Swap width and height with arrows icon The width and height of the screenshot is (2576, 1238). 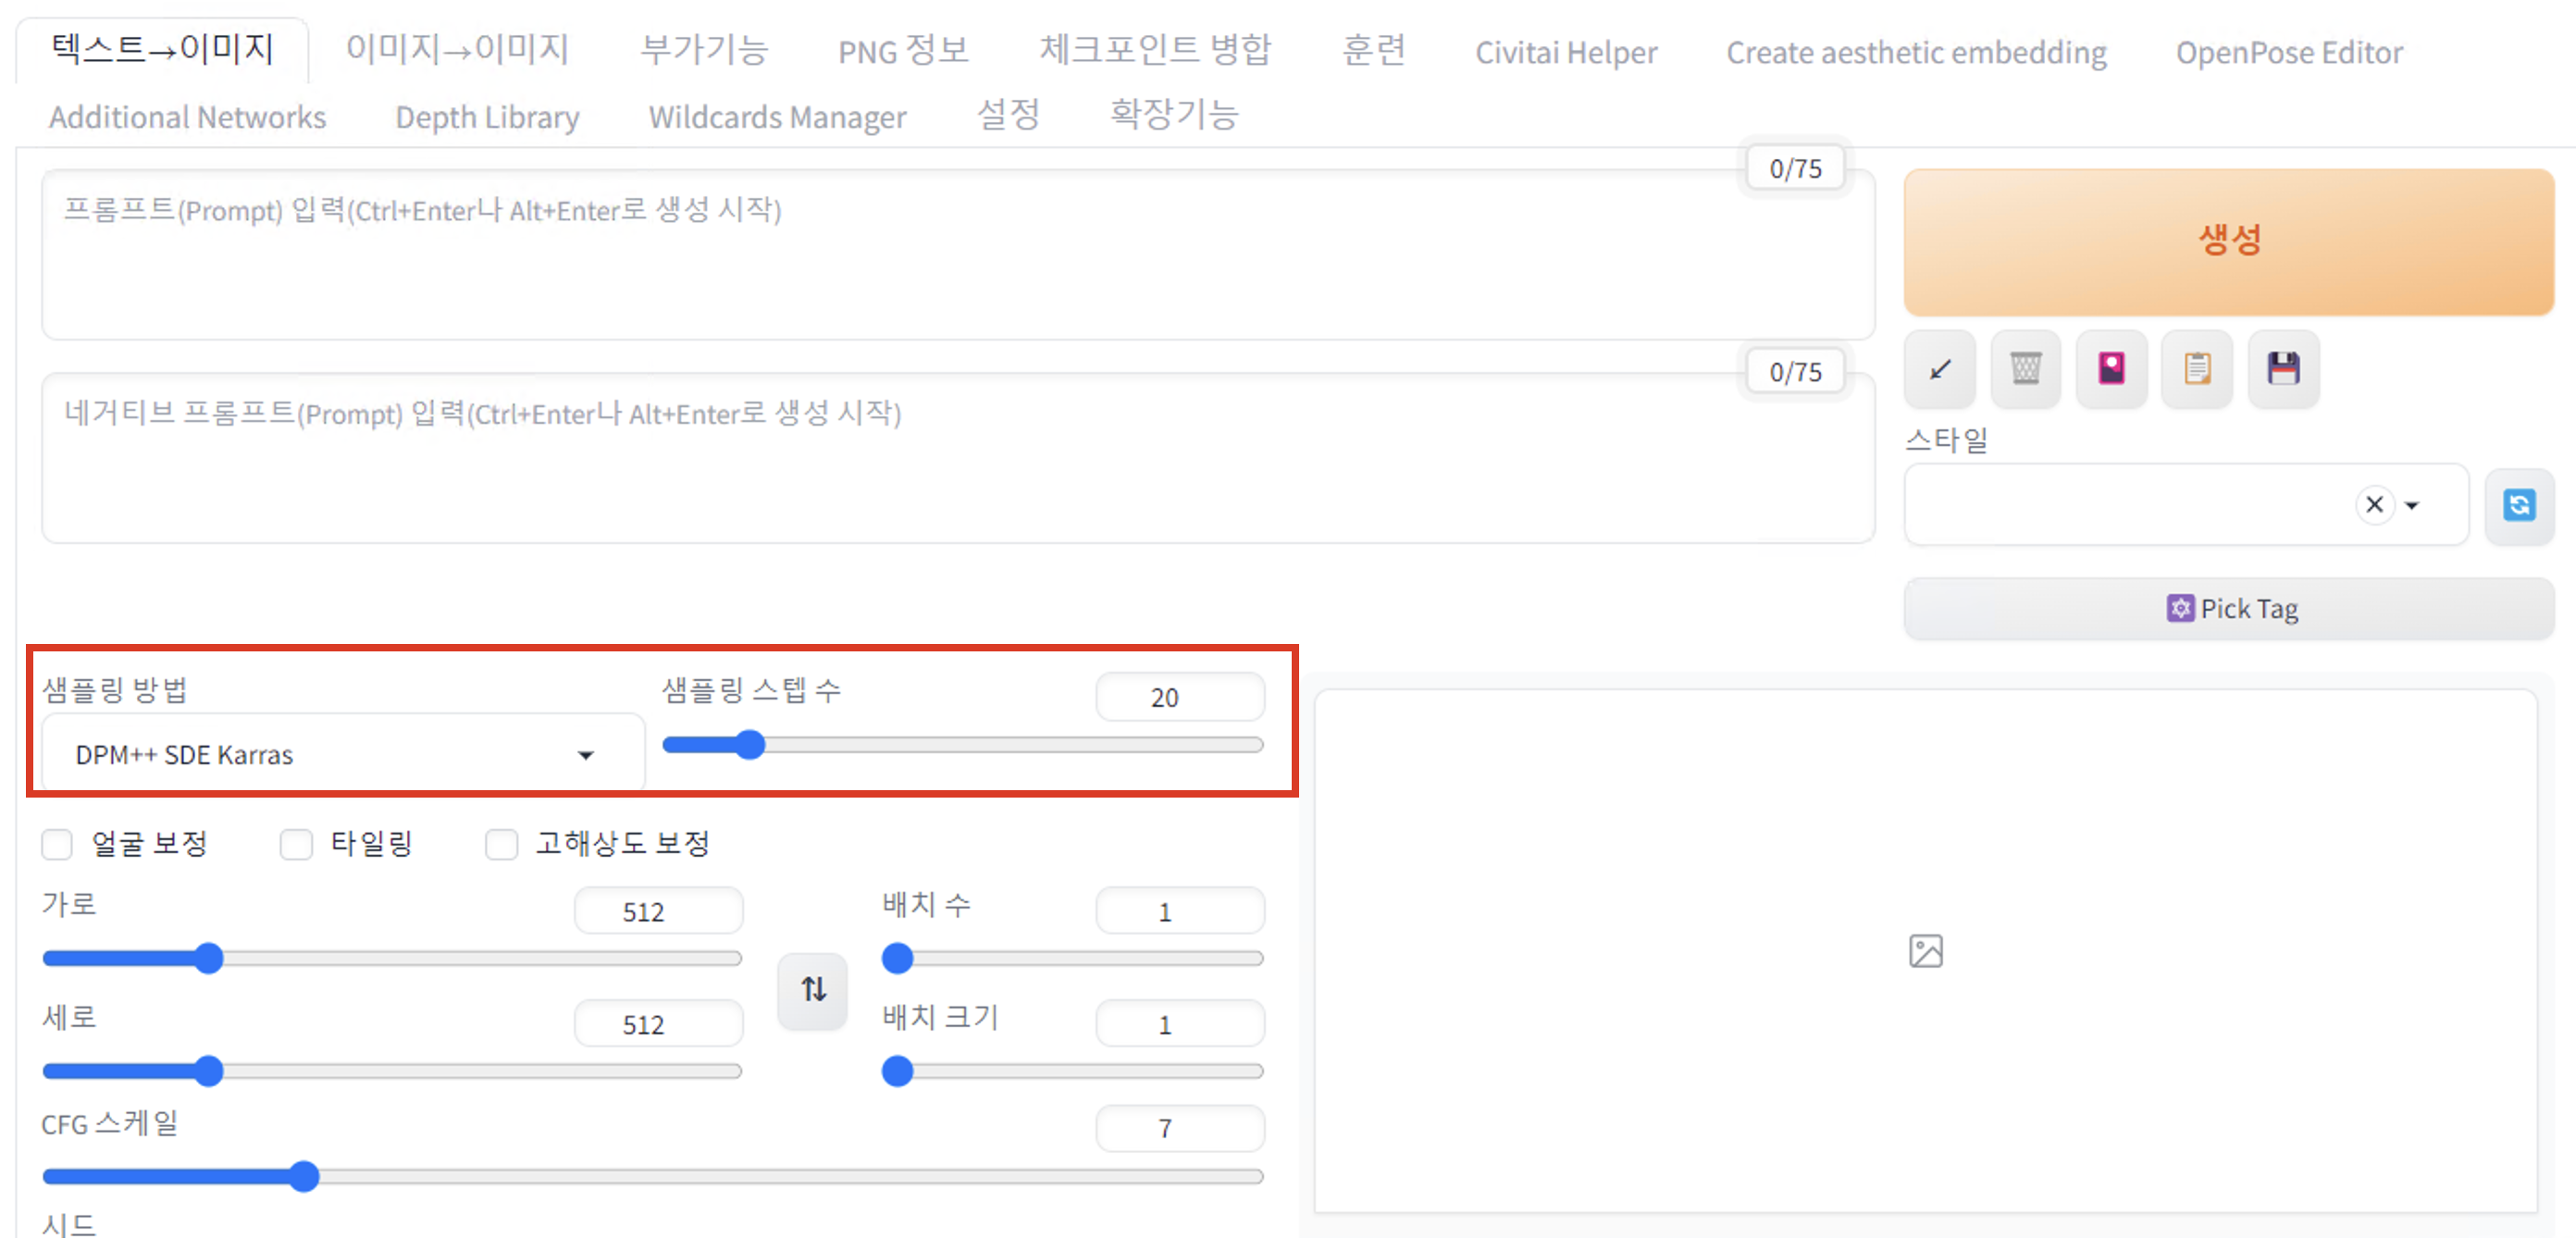click(x=813, y=990)
